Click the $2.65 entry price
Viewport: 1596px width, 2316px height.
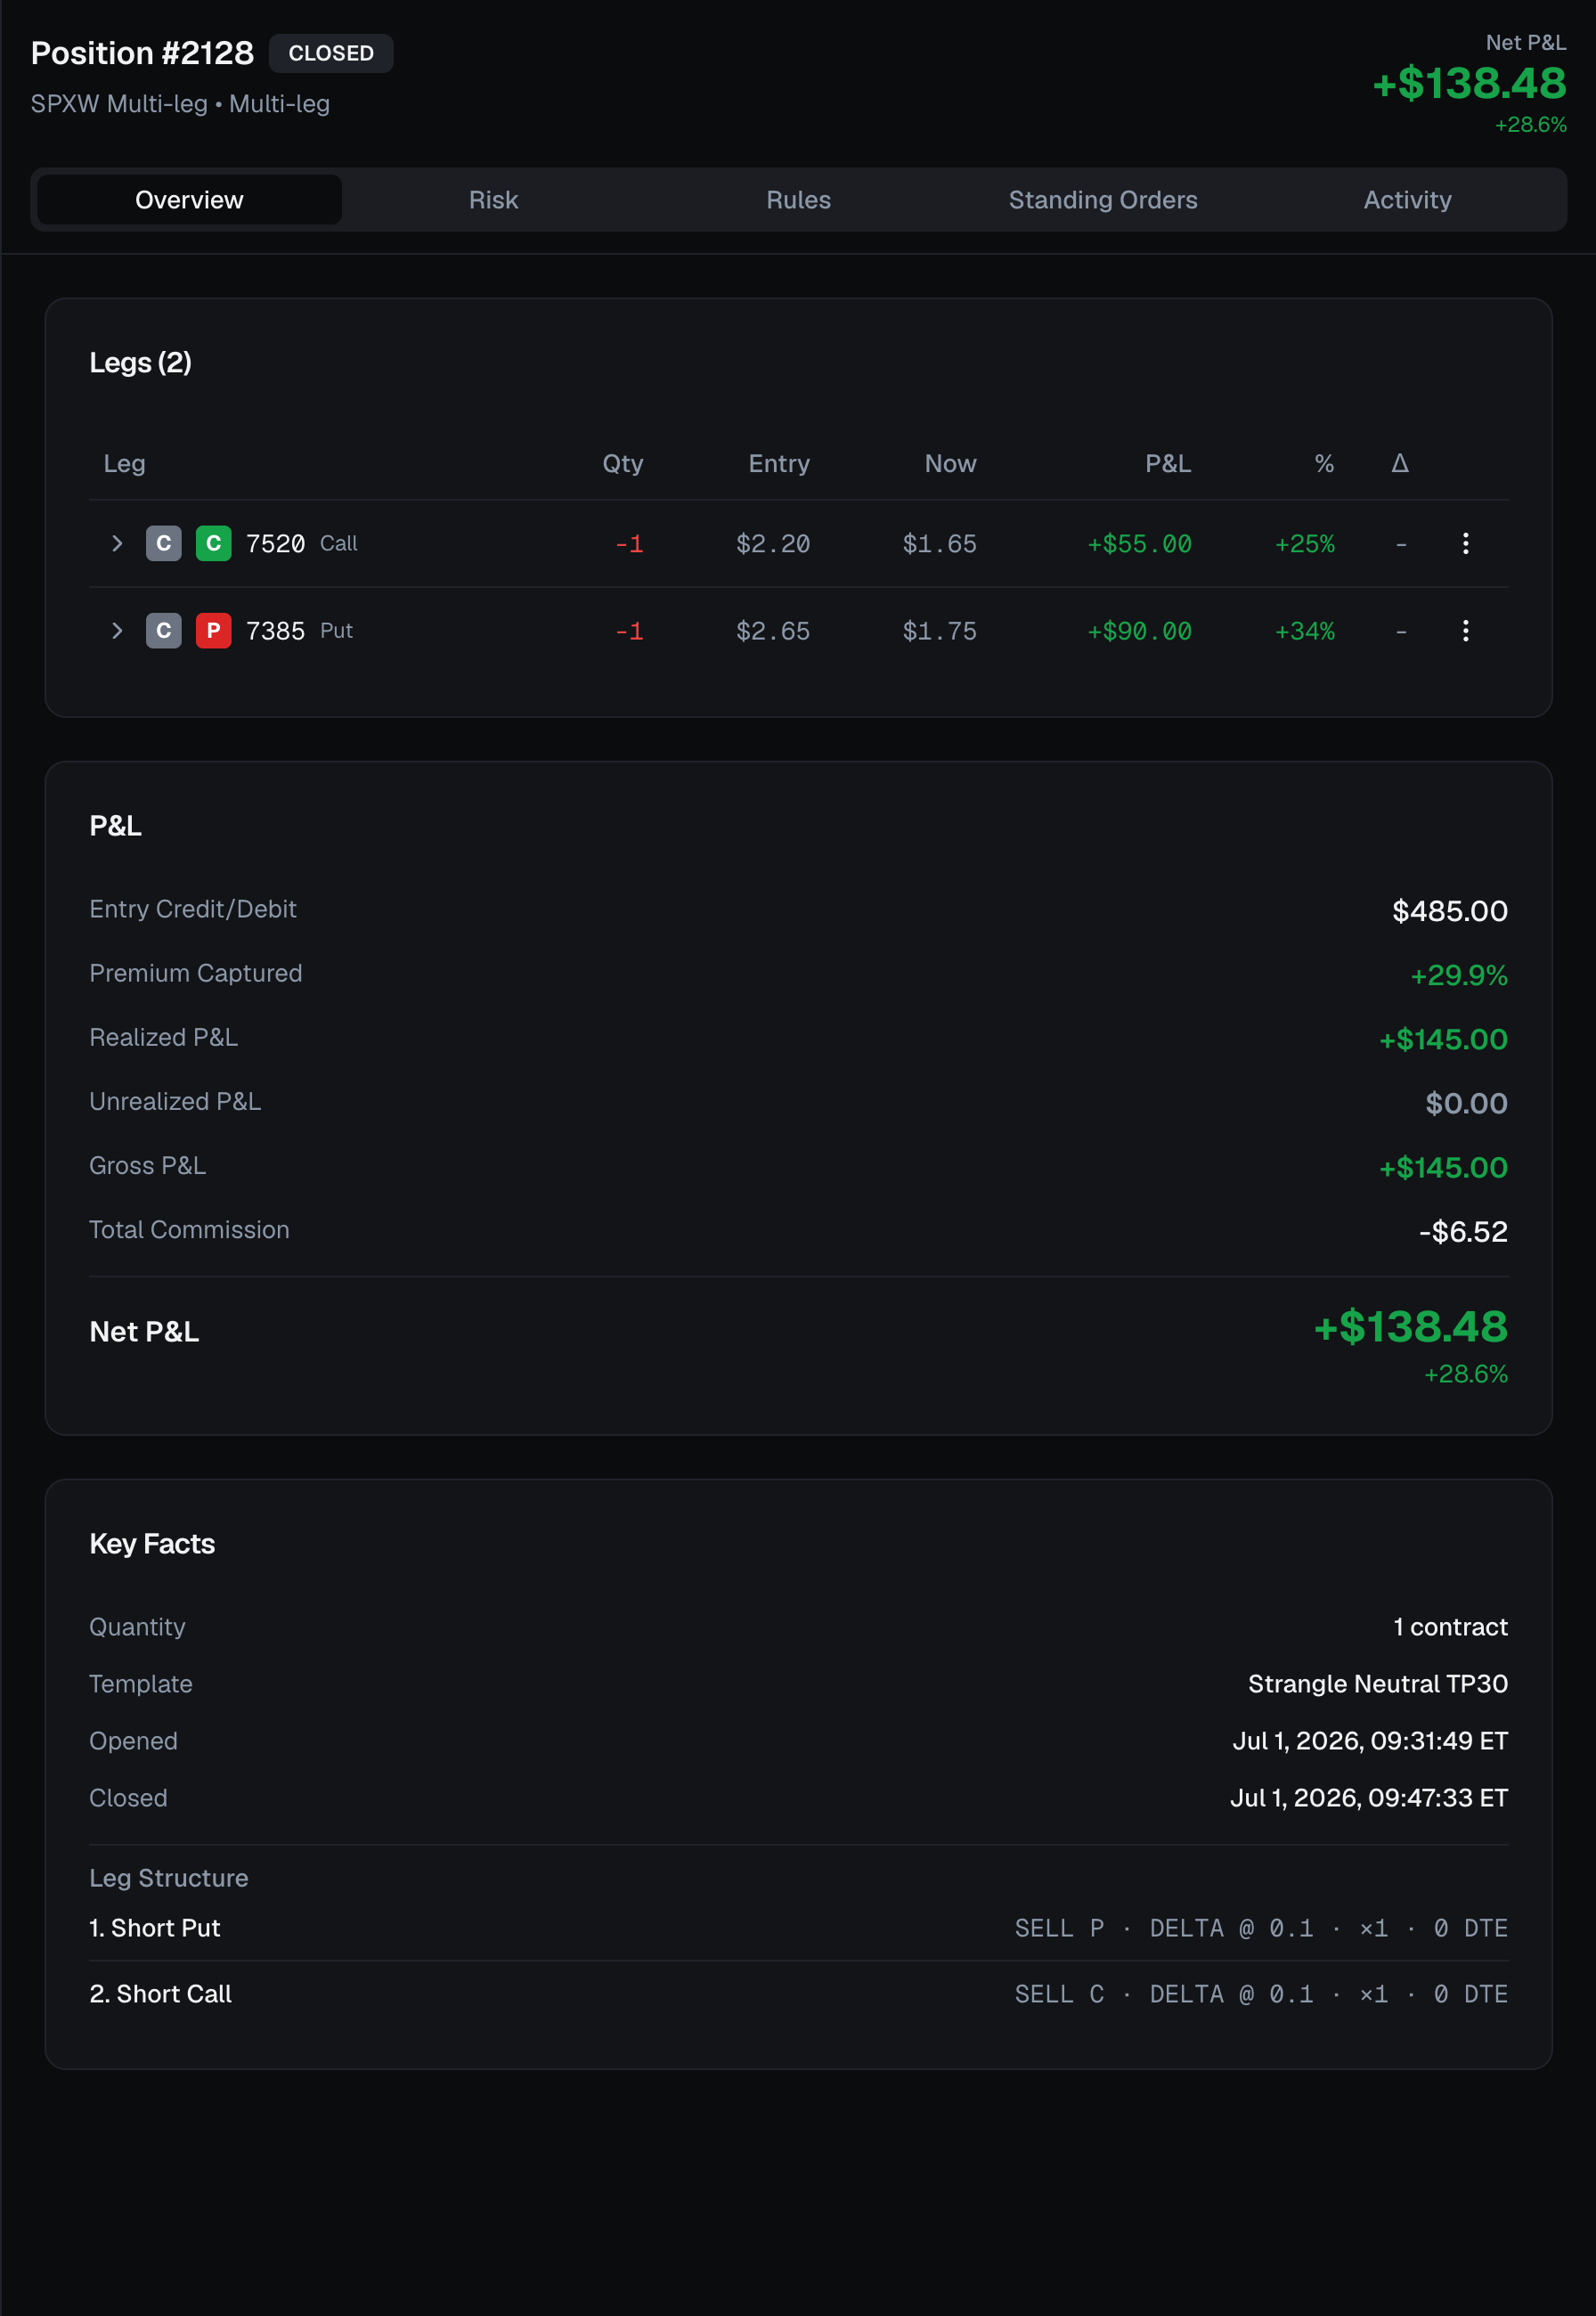click(x=773, y=631)
